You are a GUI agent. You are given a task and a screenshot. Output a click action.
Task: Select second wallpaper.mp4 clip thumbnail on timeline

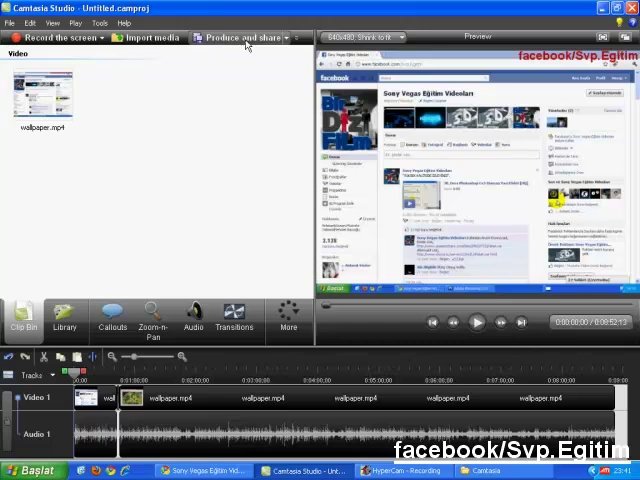132,398
